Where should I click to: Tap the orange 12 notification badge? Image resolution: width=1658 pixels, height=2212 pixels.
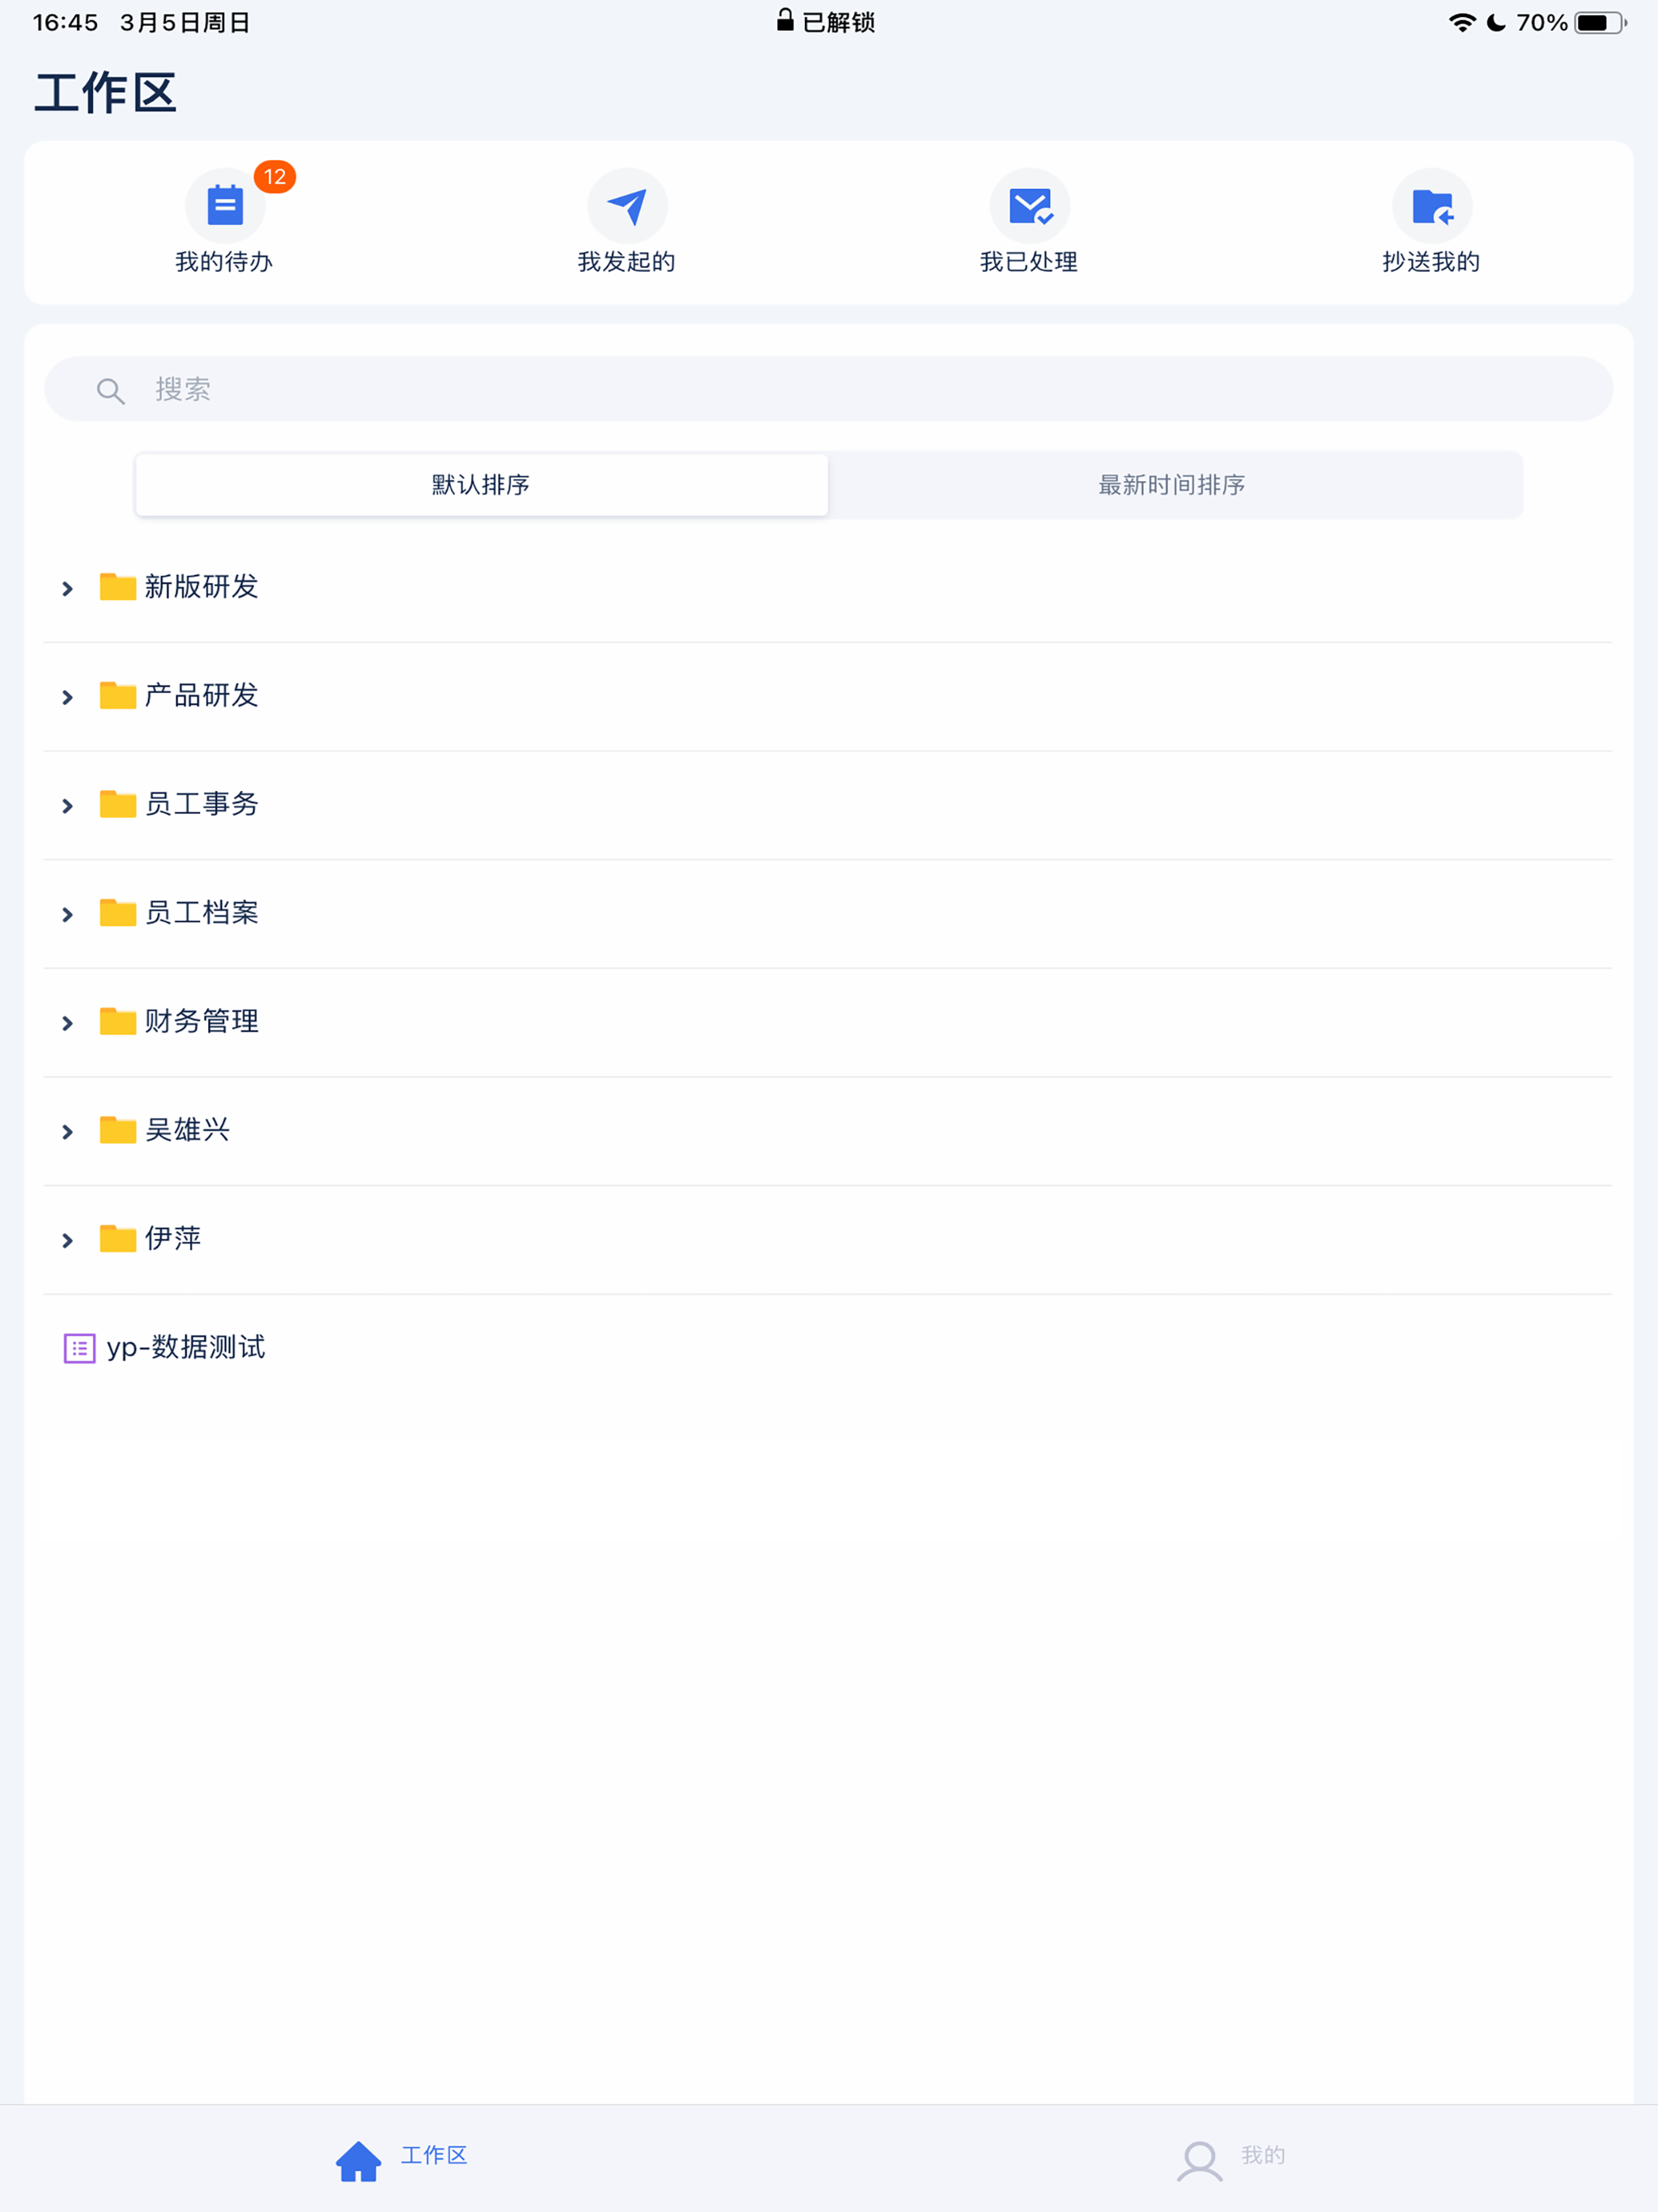(x=275, y=177)
